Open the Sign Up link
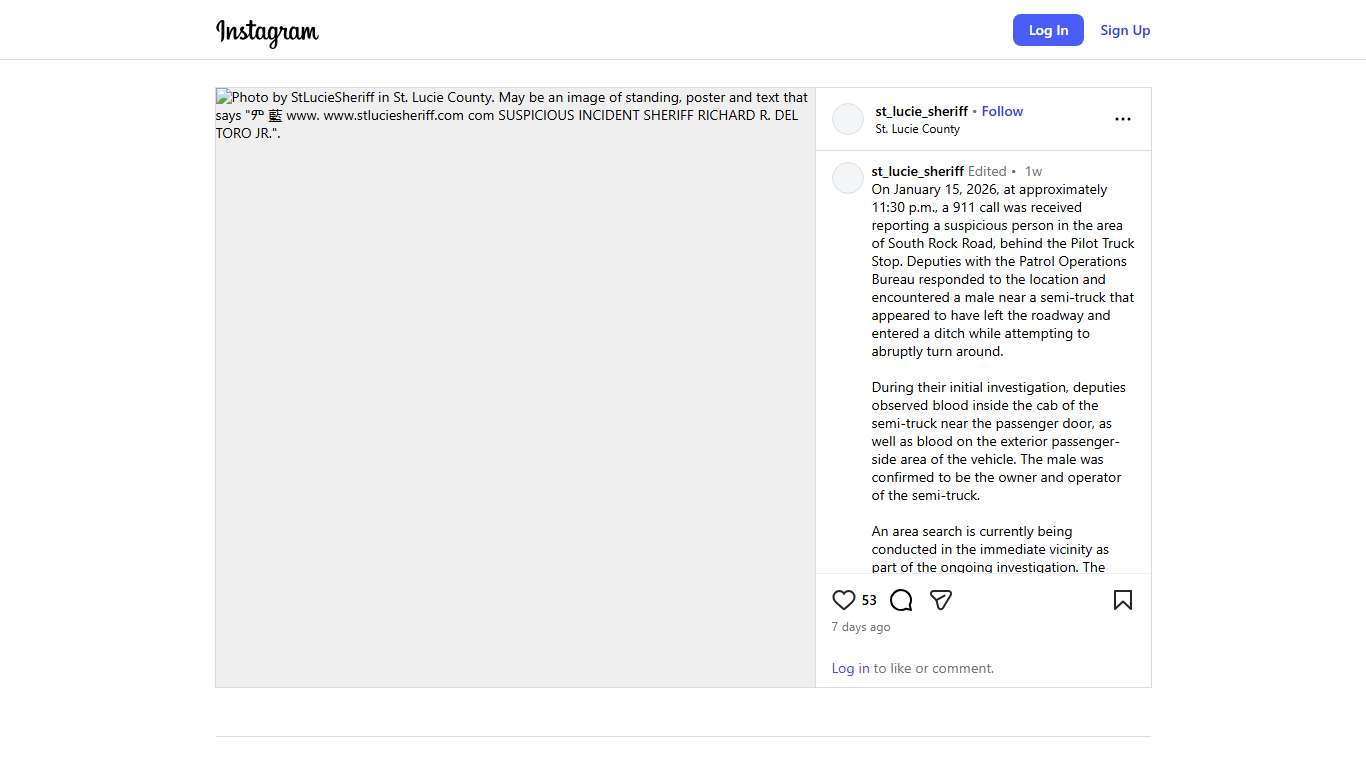This screenshot has width=1366, height=768. point(1125,30)
